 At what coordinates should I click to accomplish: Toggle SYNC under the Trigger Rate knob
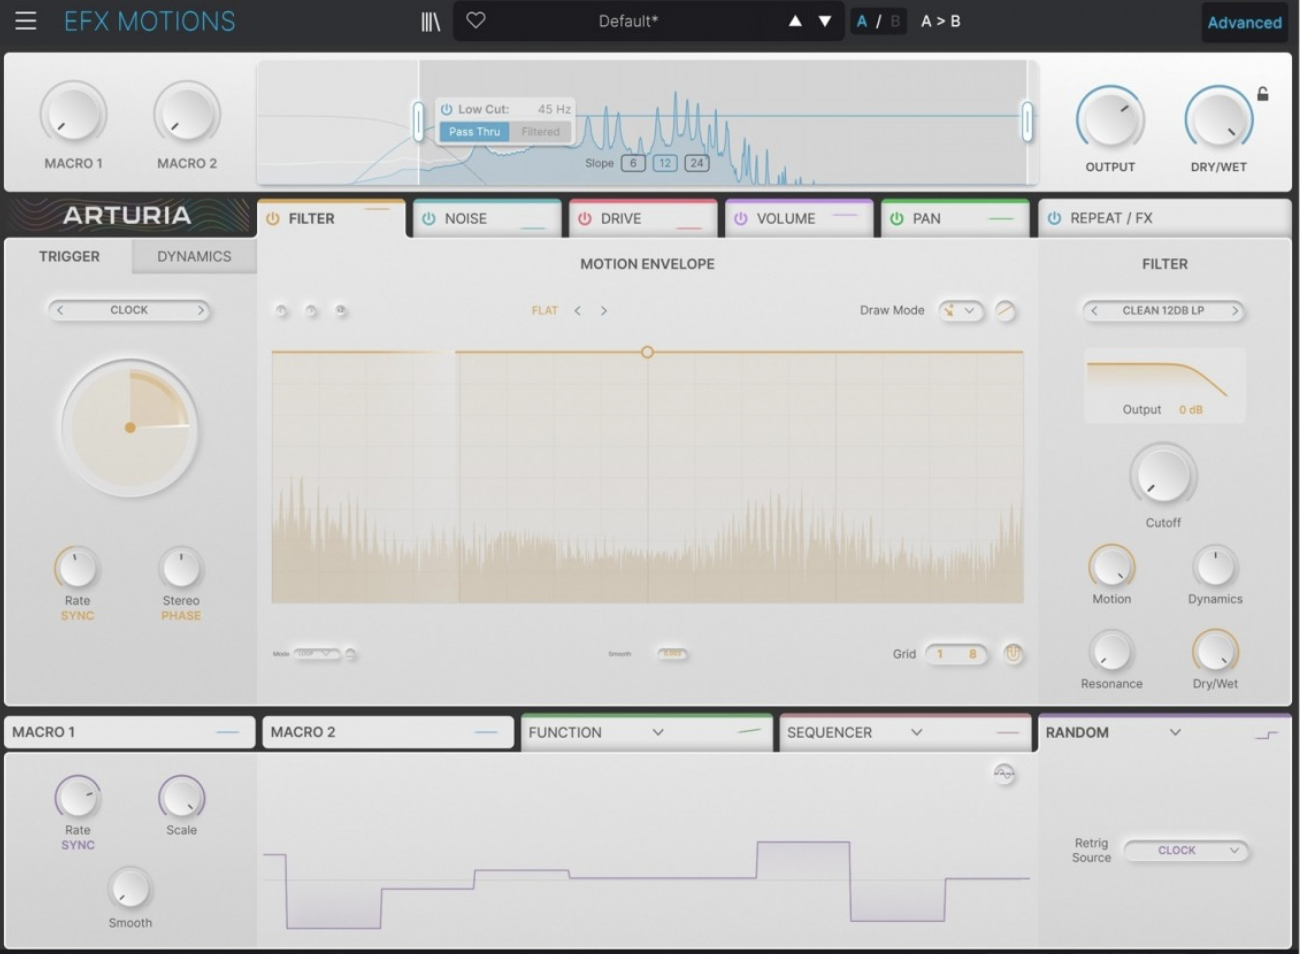(x=77, y=616)
